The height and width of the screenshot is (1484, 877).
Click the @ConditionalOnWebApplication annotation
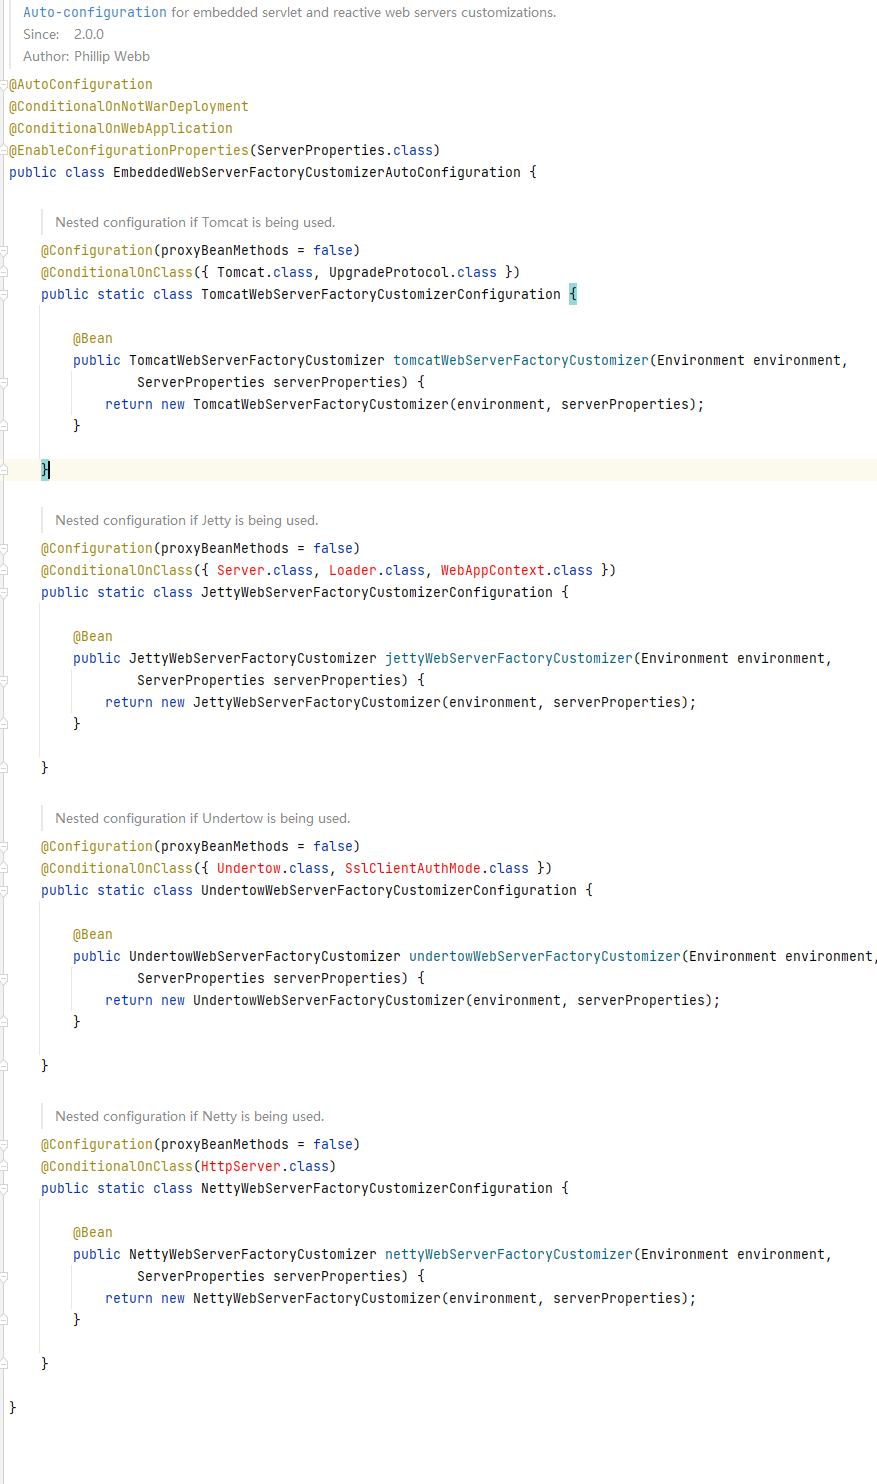[x=121, y=129]
